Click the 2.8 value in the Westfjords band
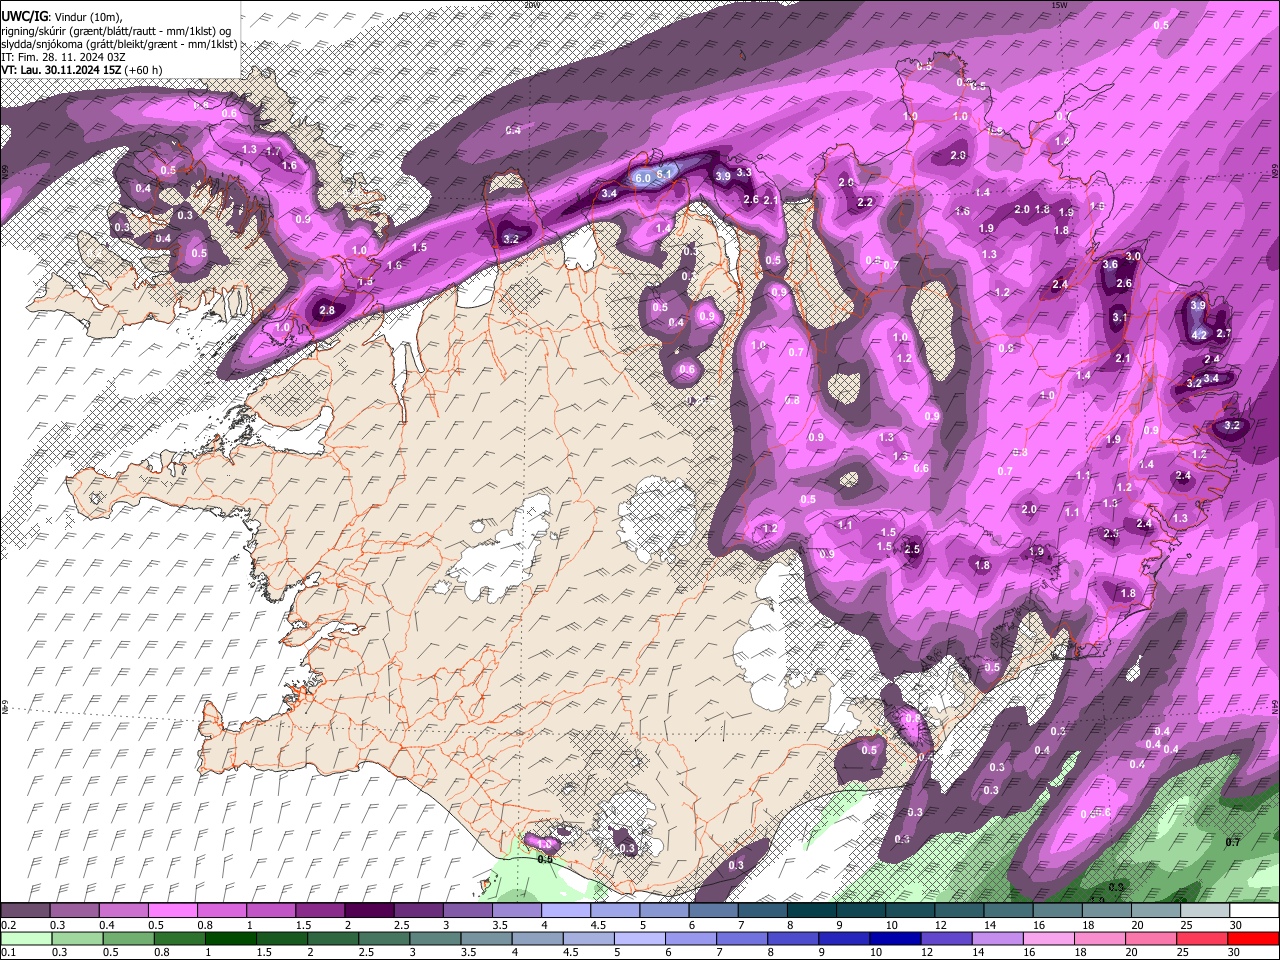The height and width of the screenshot is (960, 1280). pyautogui.click(x=327, y=311)
